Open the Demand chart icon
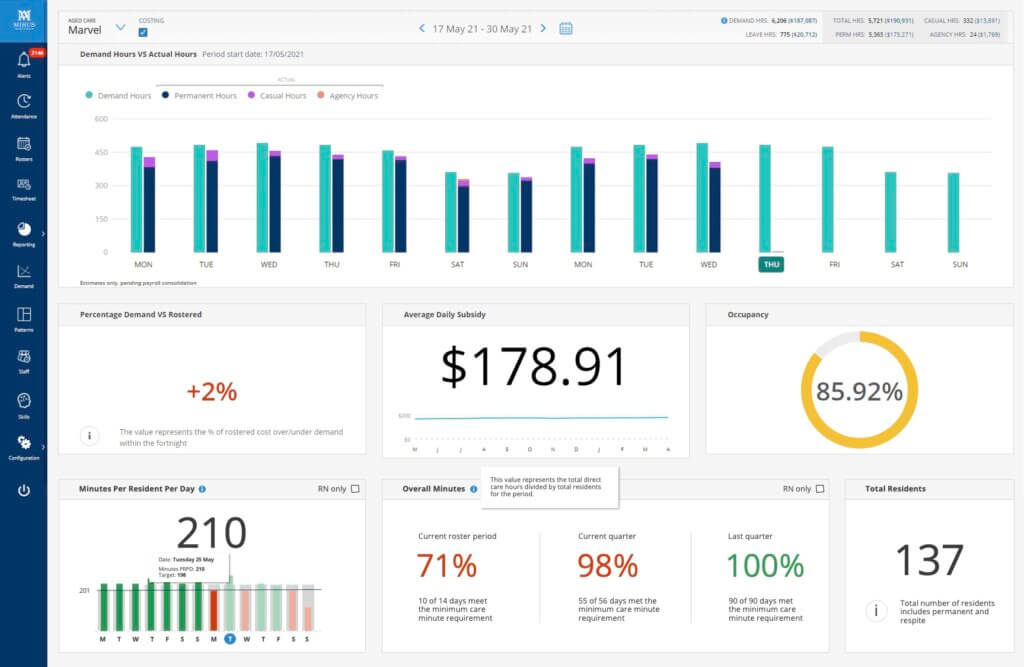The height and width of the screenshot is (667, 1024). click(x=24, y=272)
